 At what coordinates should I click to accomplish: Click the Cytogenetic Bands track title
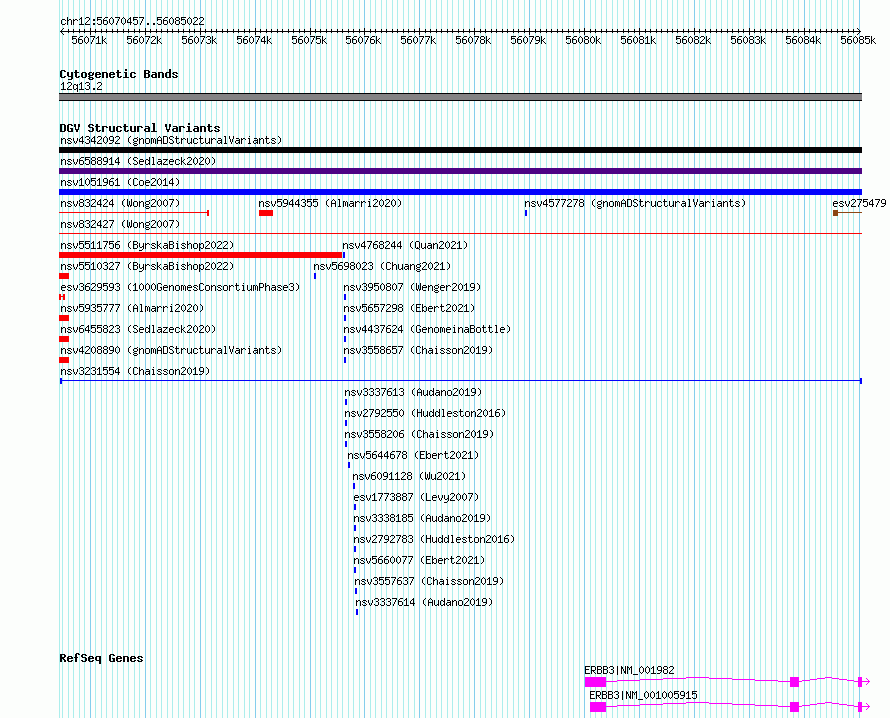coord(119,74)
